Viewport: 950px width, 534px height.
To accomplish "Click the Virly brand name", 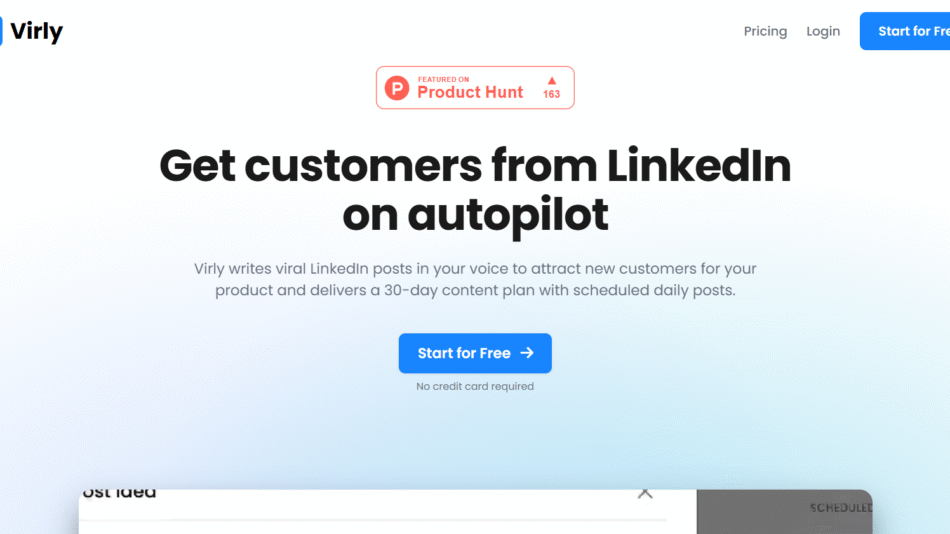I will click(36, 31).
